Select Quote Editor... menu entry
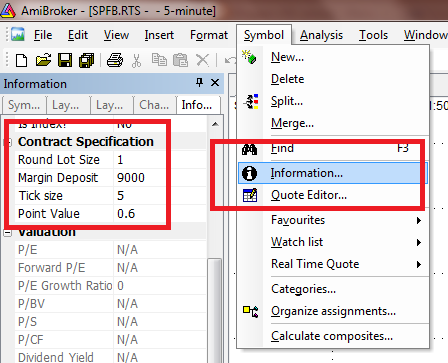448x363 pixels. click(333, 195)
